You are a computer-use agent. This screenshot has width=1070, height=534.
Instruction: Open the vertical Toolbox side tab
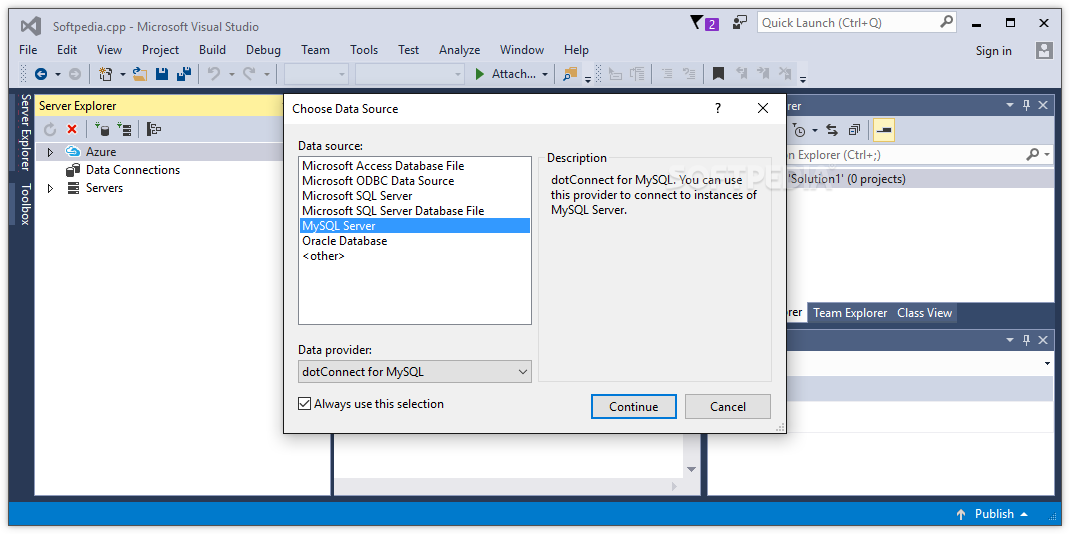coord(25,204)
